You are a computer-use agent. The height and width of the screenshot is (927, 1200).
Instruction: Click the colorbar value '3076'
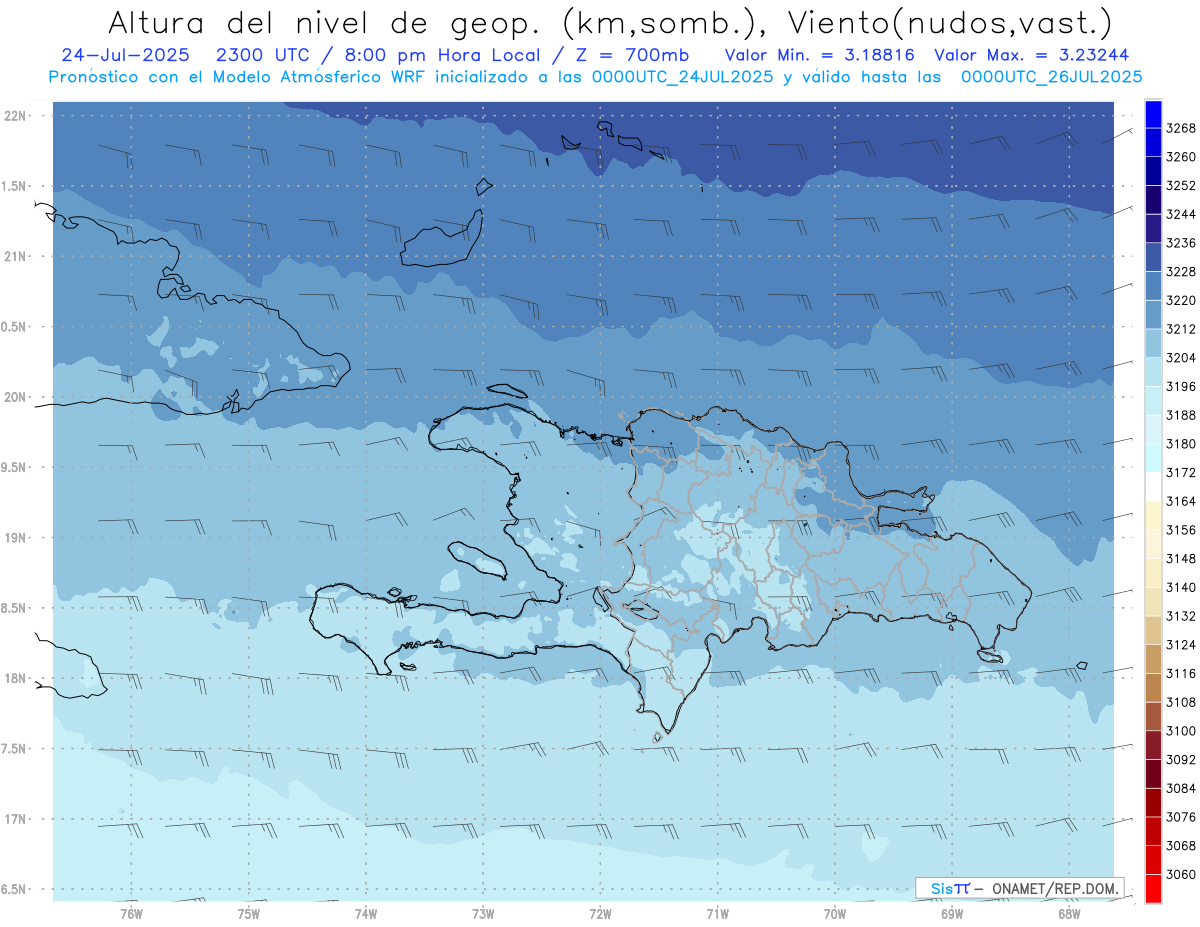coord(1181,817)
